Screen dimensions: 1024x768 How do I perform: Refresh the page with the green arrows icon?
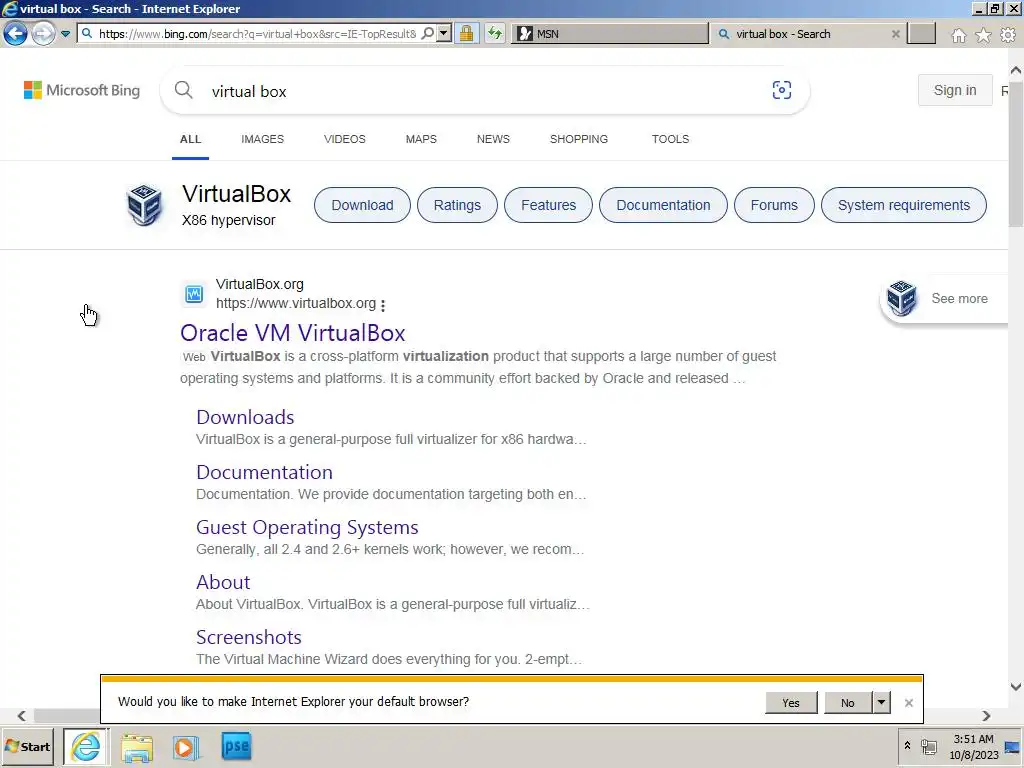pos(495,33)
